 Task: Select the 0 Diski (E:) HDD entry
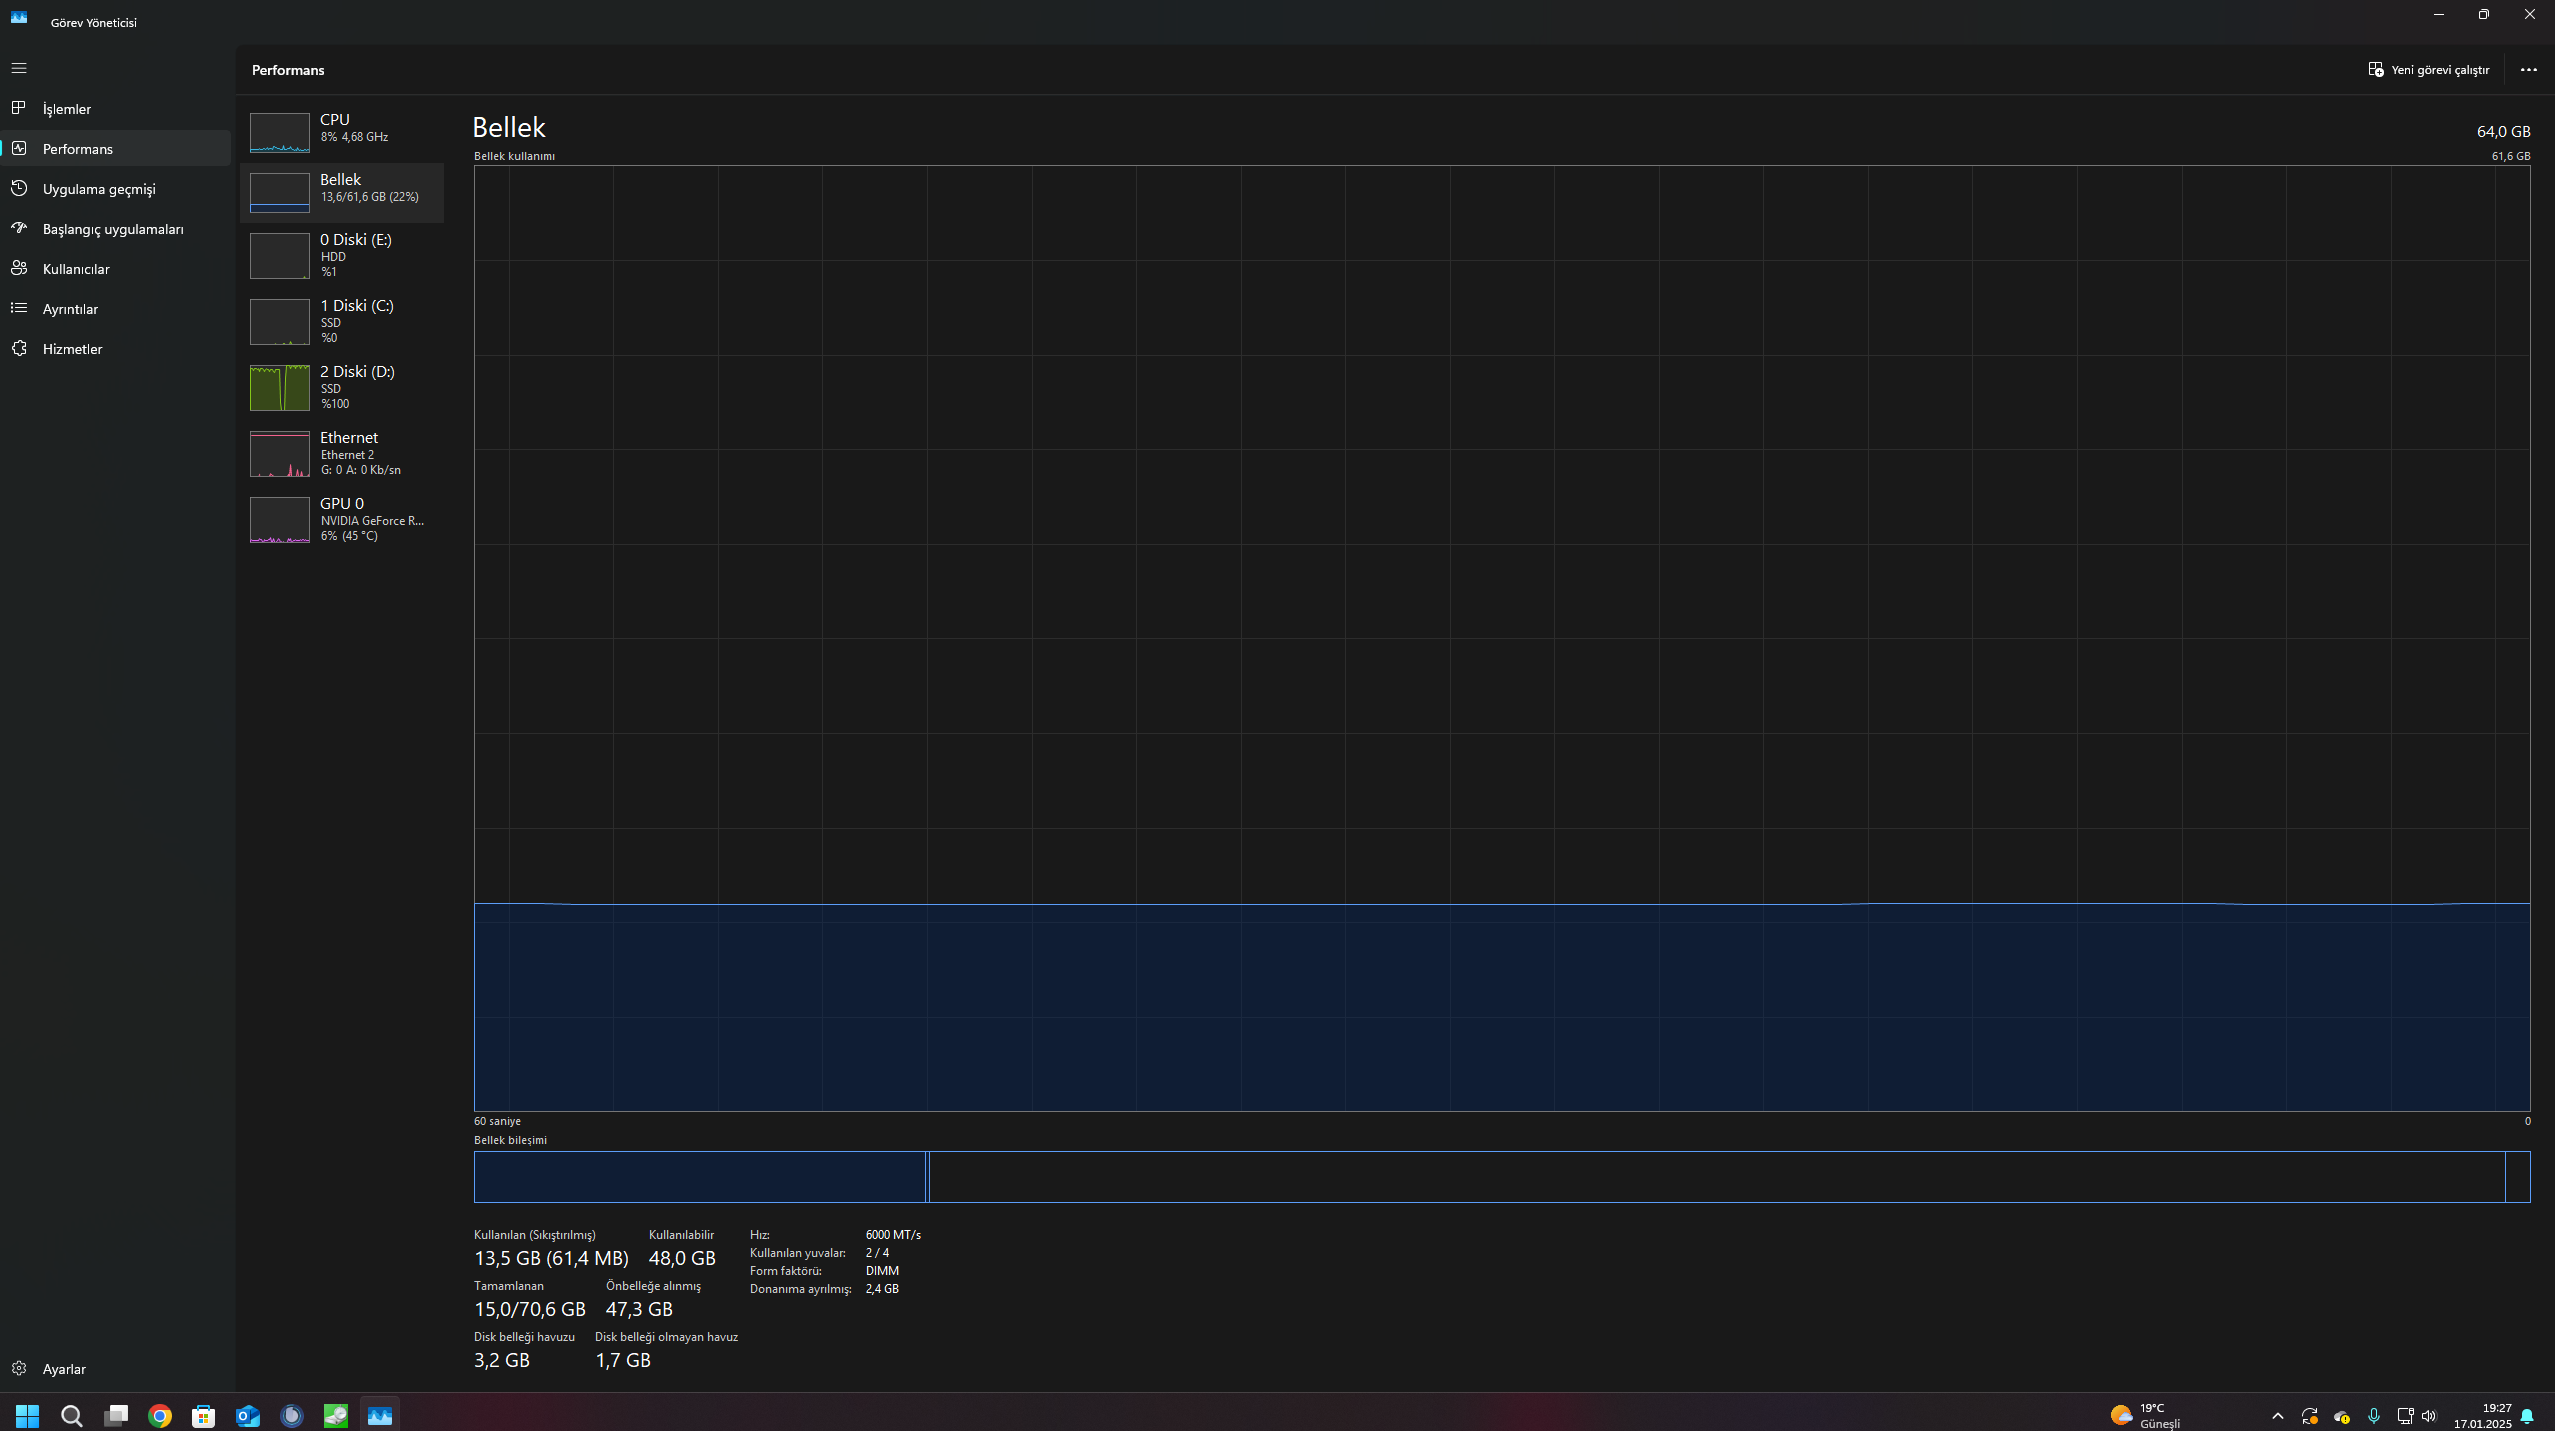click(x=341, y=255)
